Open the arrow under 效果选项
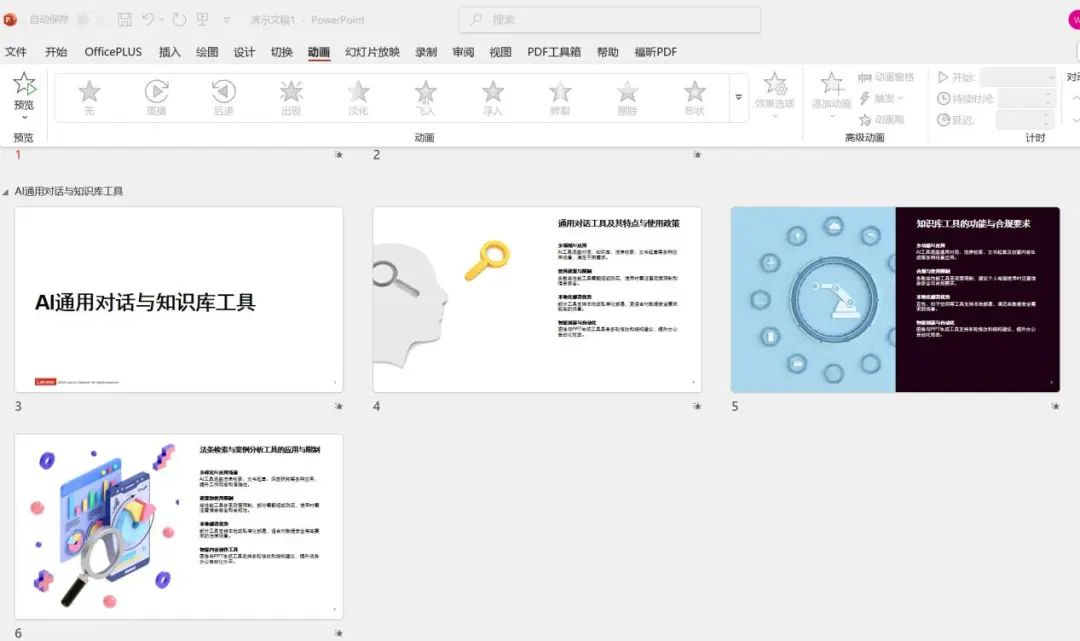1080x641 pixels. (x=775, y=116)
